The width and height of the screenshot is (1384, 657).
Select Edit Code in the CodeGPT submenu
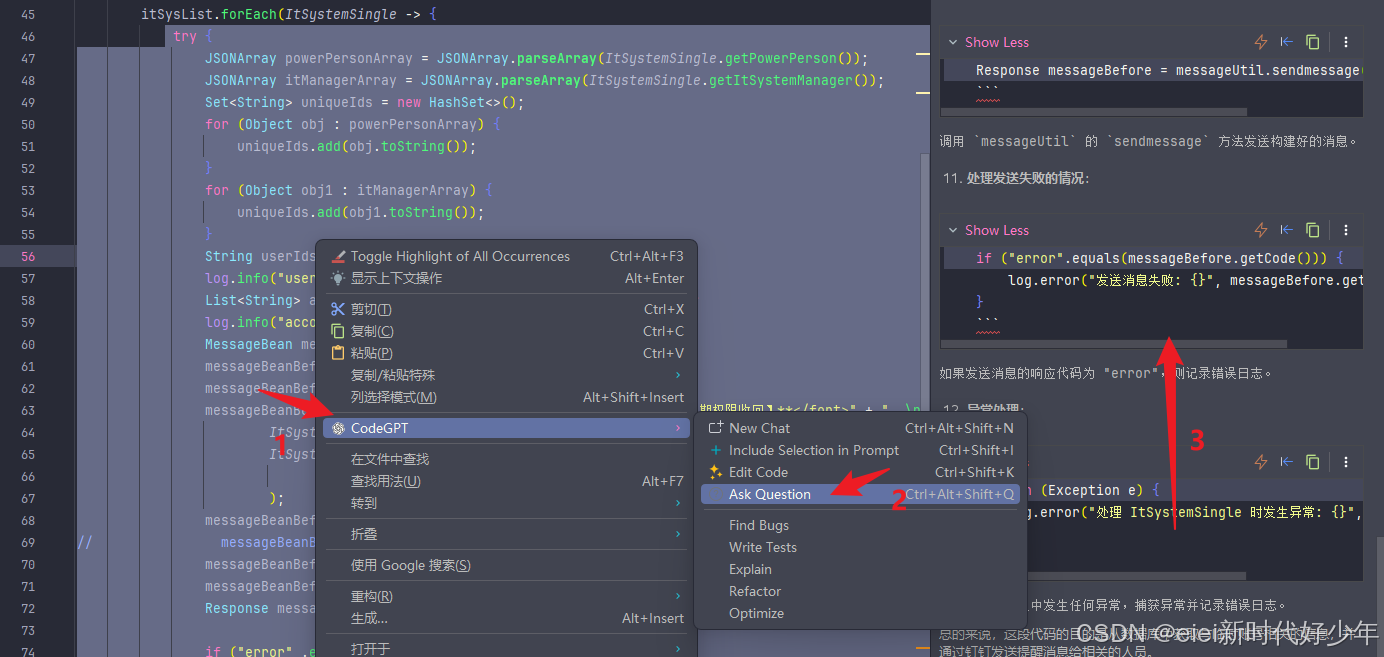[860, 472]
